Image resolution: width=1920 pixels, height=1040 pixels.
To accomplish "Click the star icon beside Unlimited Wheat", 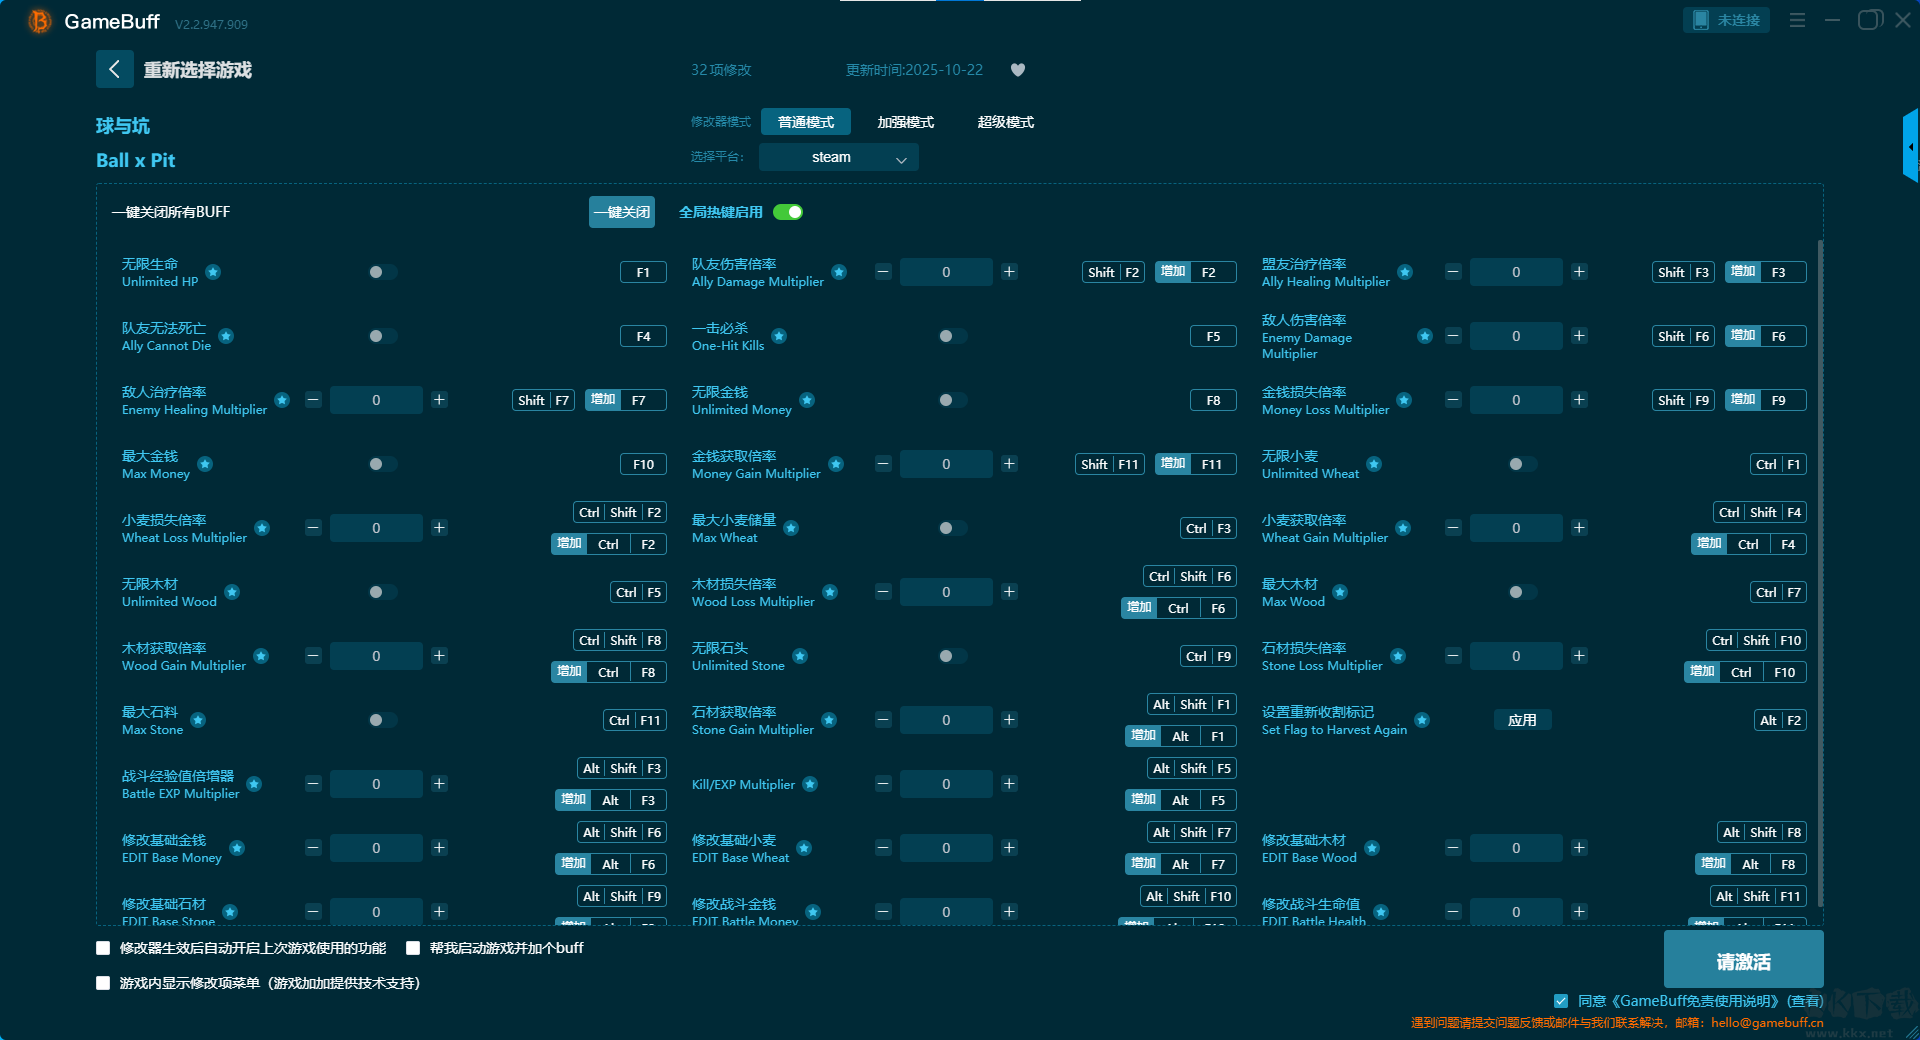I will pos(1374,464).
